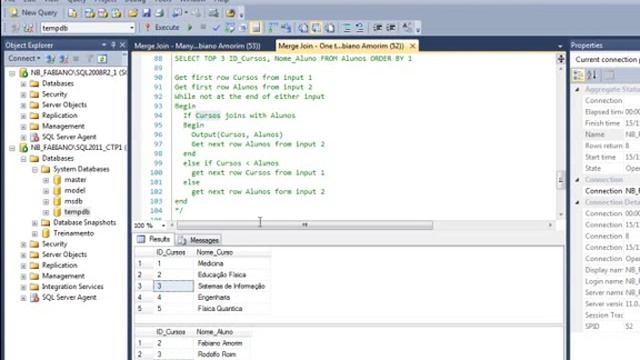
Task: Click the 'Medicina' cell in results
Action: tap(210, 264)
